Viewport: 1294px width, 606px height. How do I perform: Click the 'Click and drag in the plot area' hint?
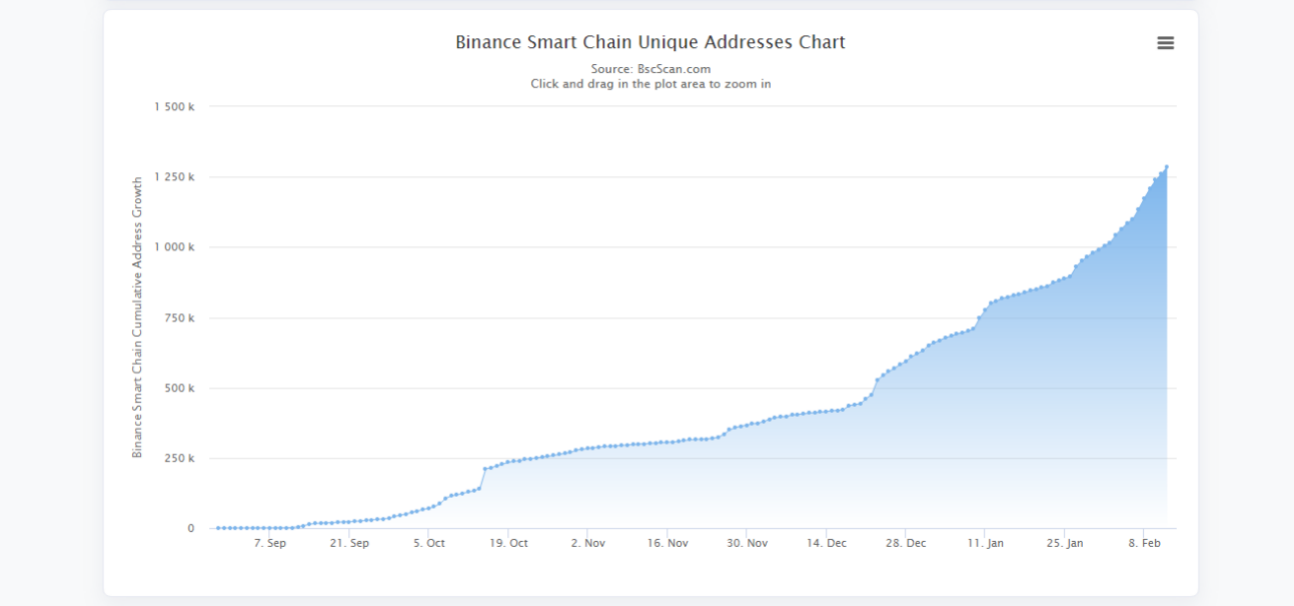tap(650, 84)
